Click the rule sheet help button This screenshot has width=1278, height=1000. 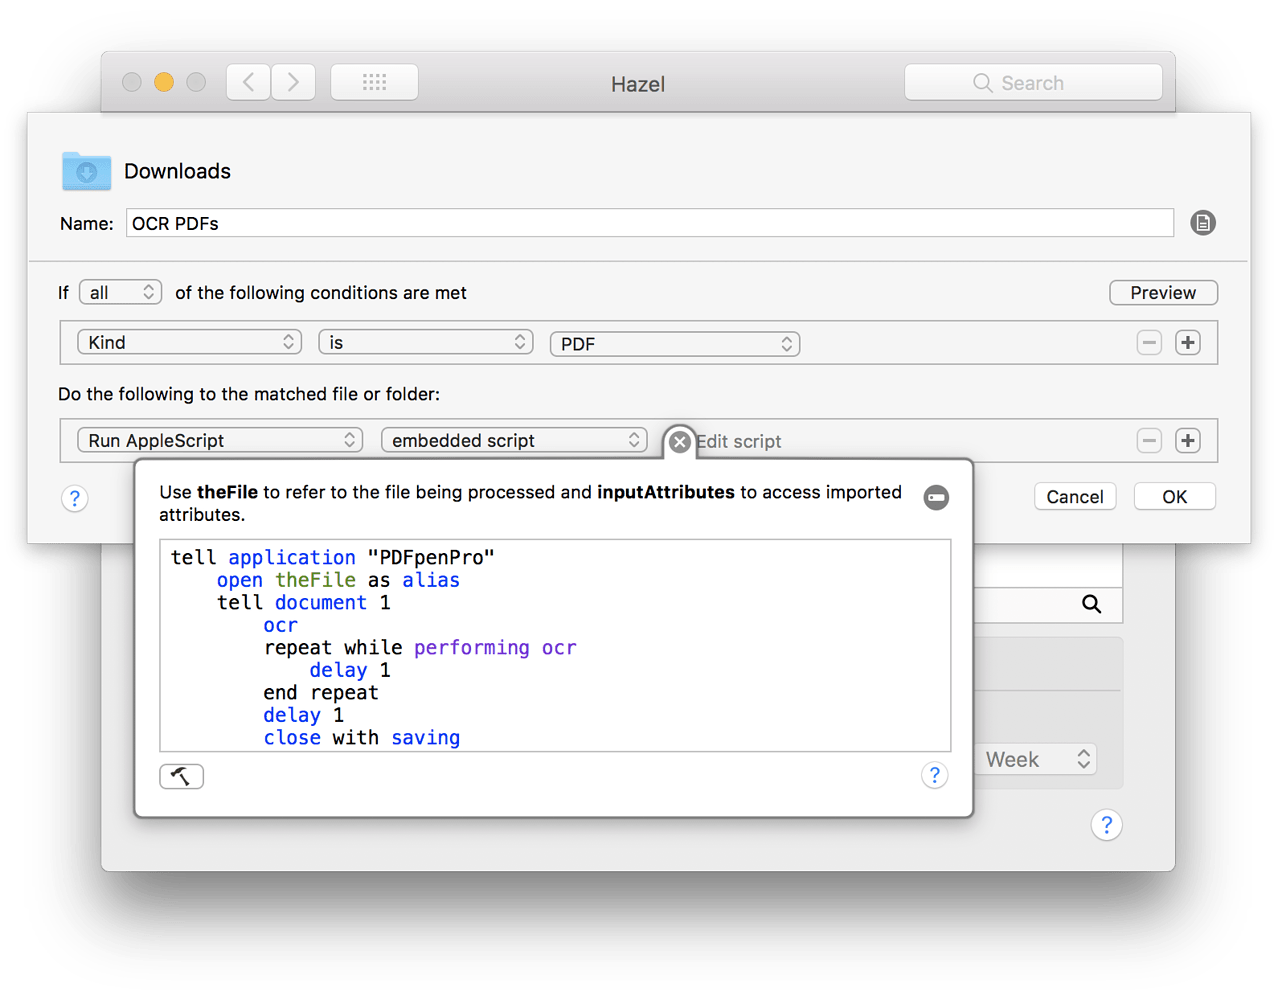coord(75,498)
